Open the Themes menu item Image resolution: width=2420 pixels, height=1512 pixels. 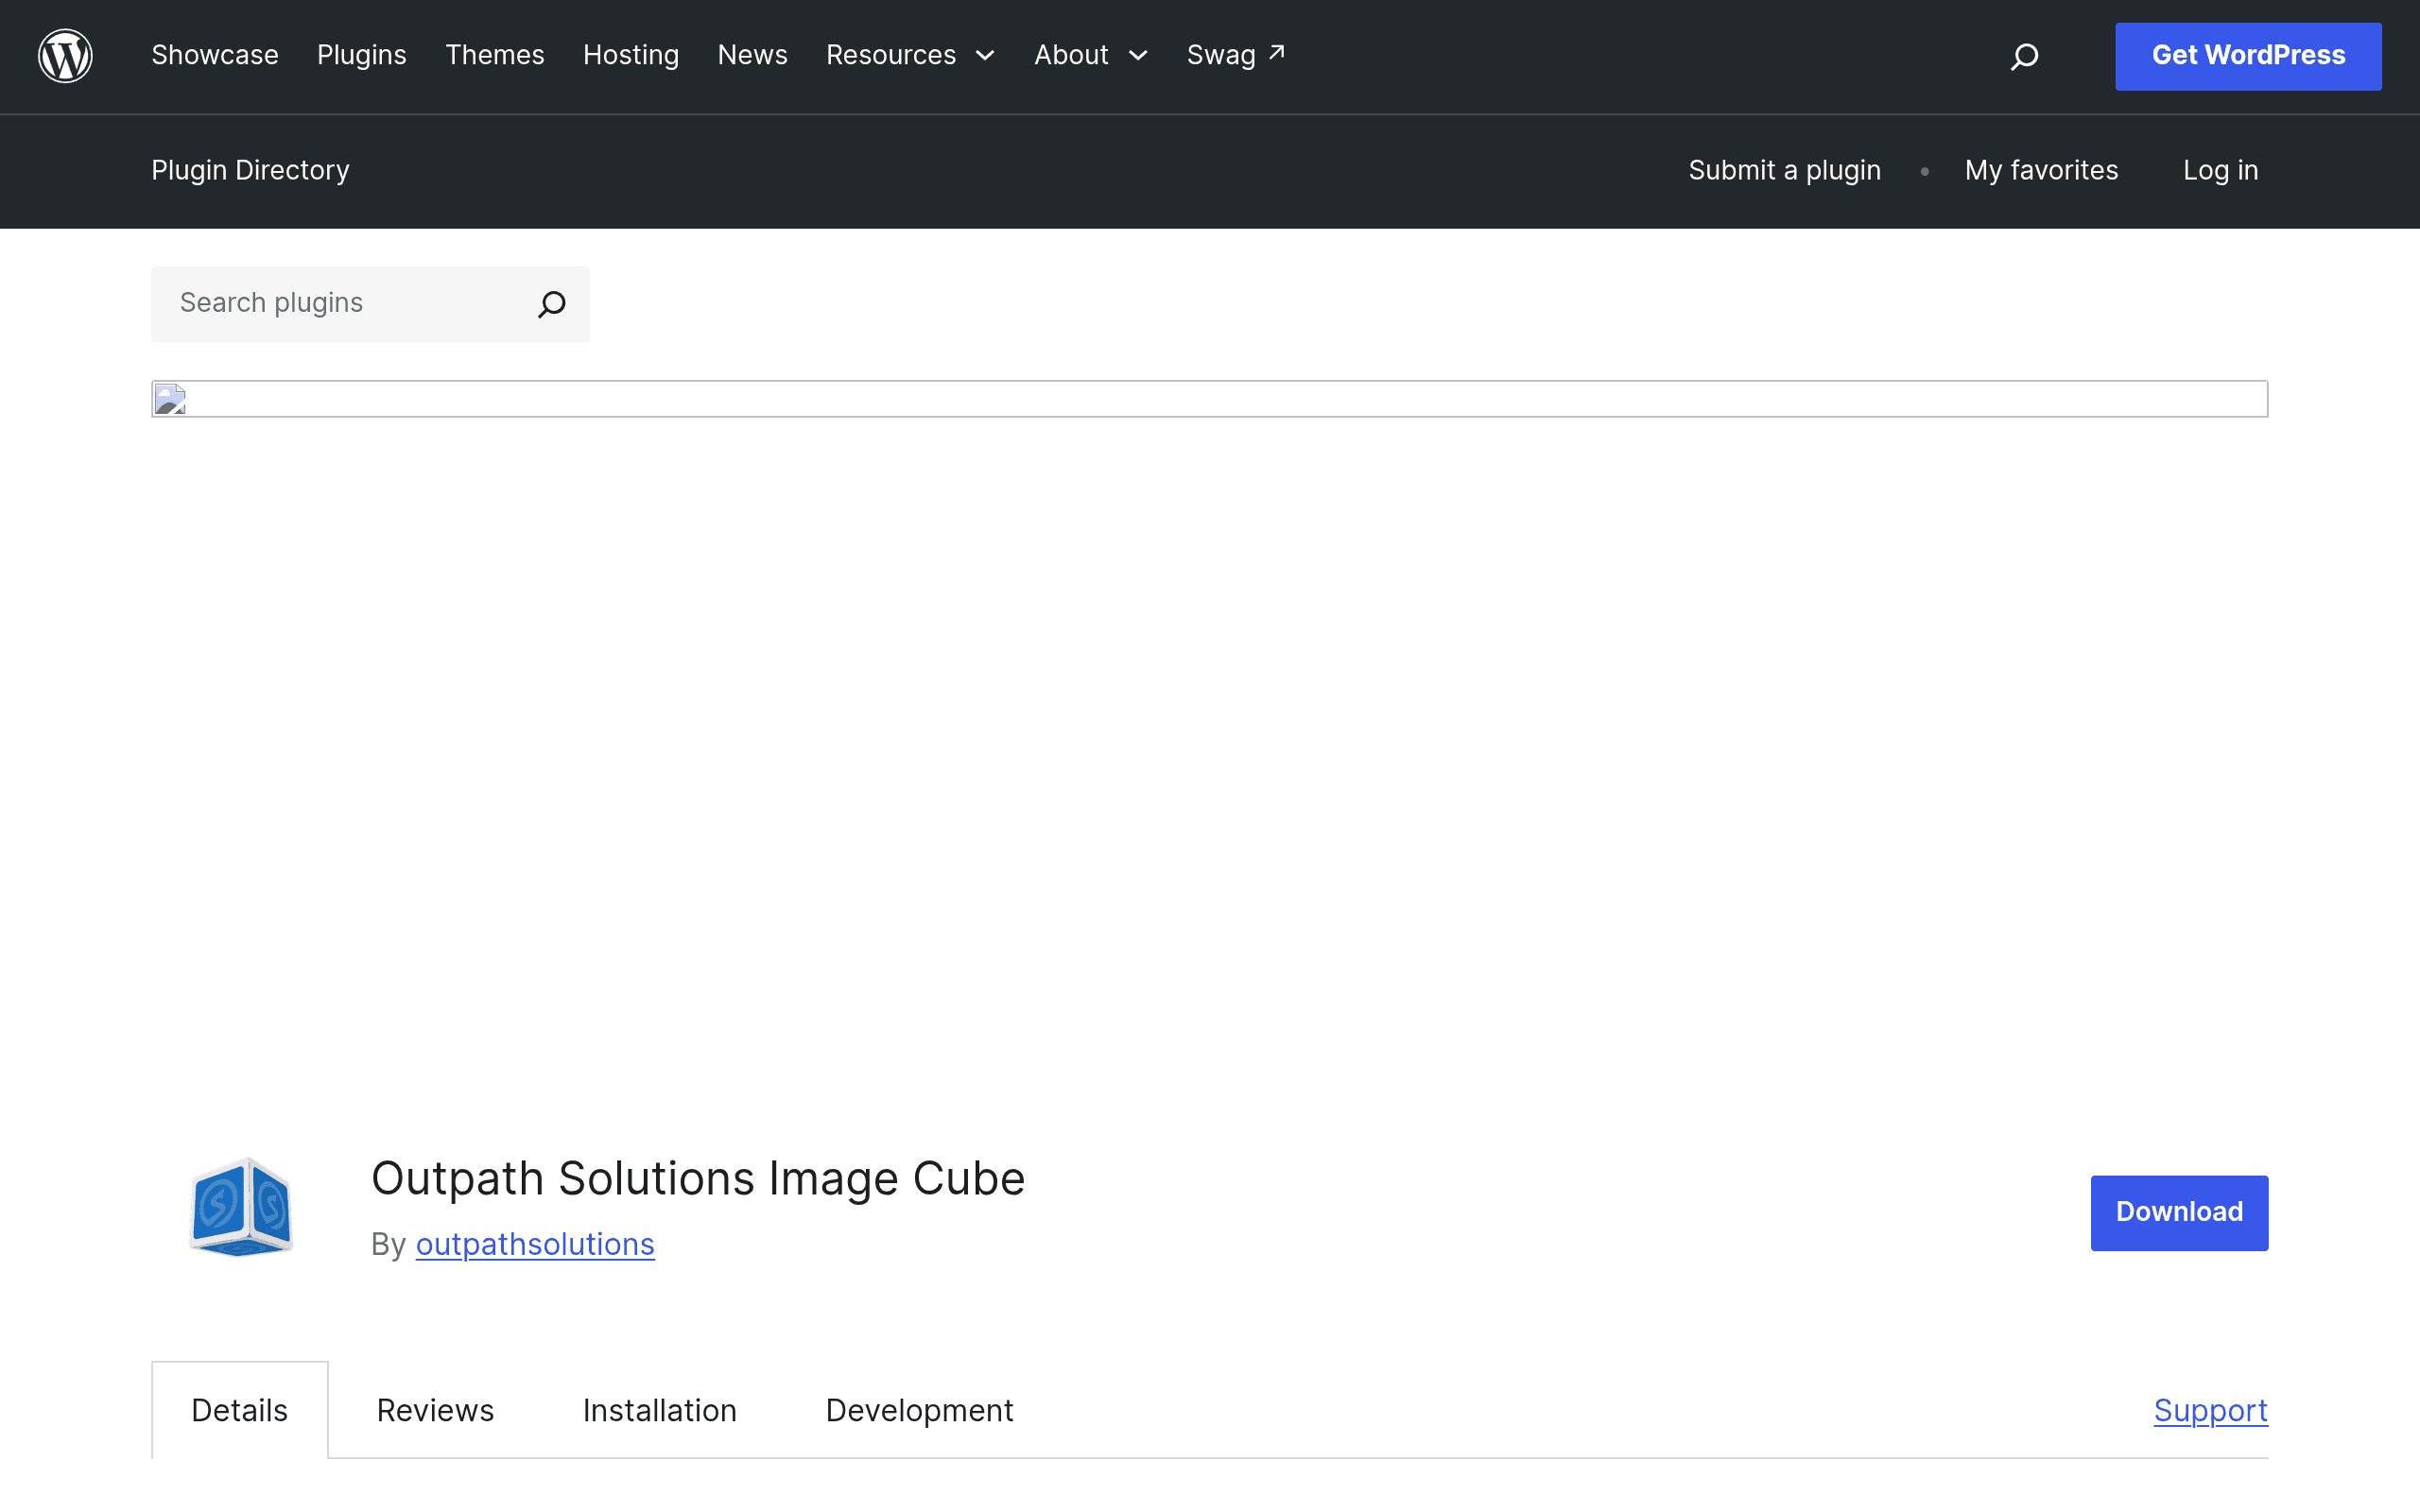coord(495,55)
